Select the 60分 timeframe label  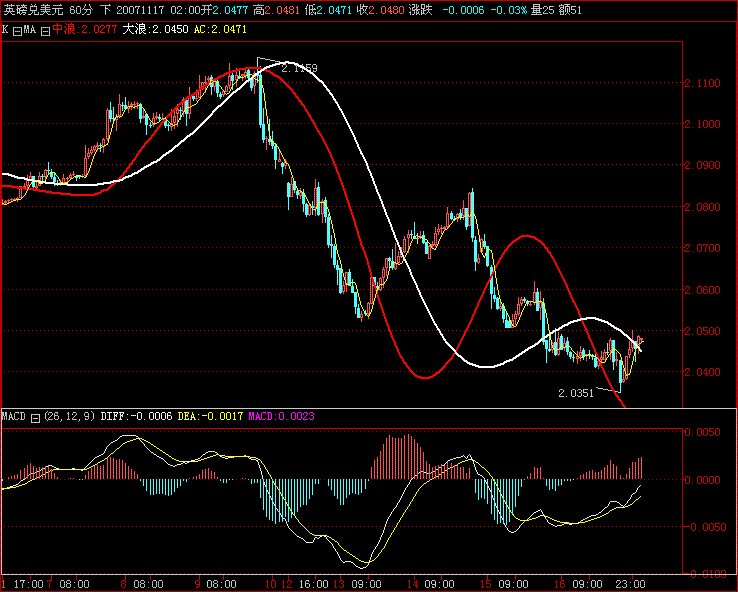pyautogui.click(x=81, y=9)
